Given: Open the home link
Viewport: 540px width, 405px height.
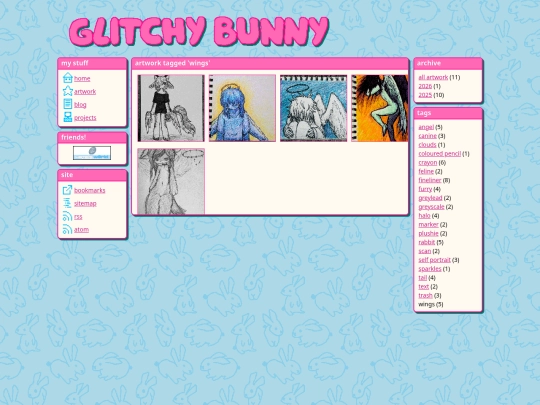Looking at the screenshot, I should point(82,79).
